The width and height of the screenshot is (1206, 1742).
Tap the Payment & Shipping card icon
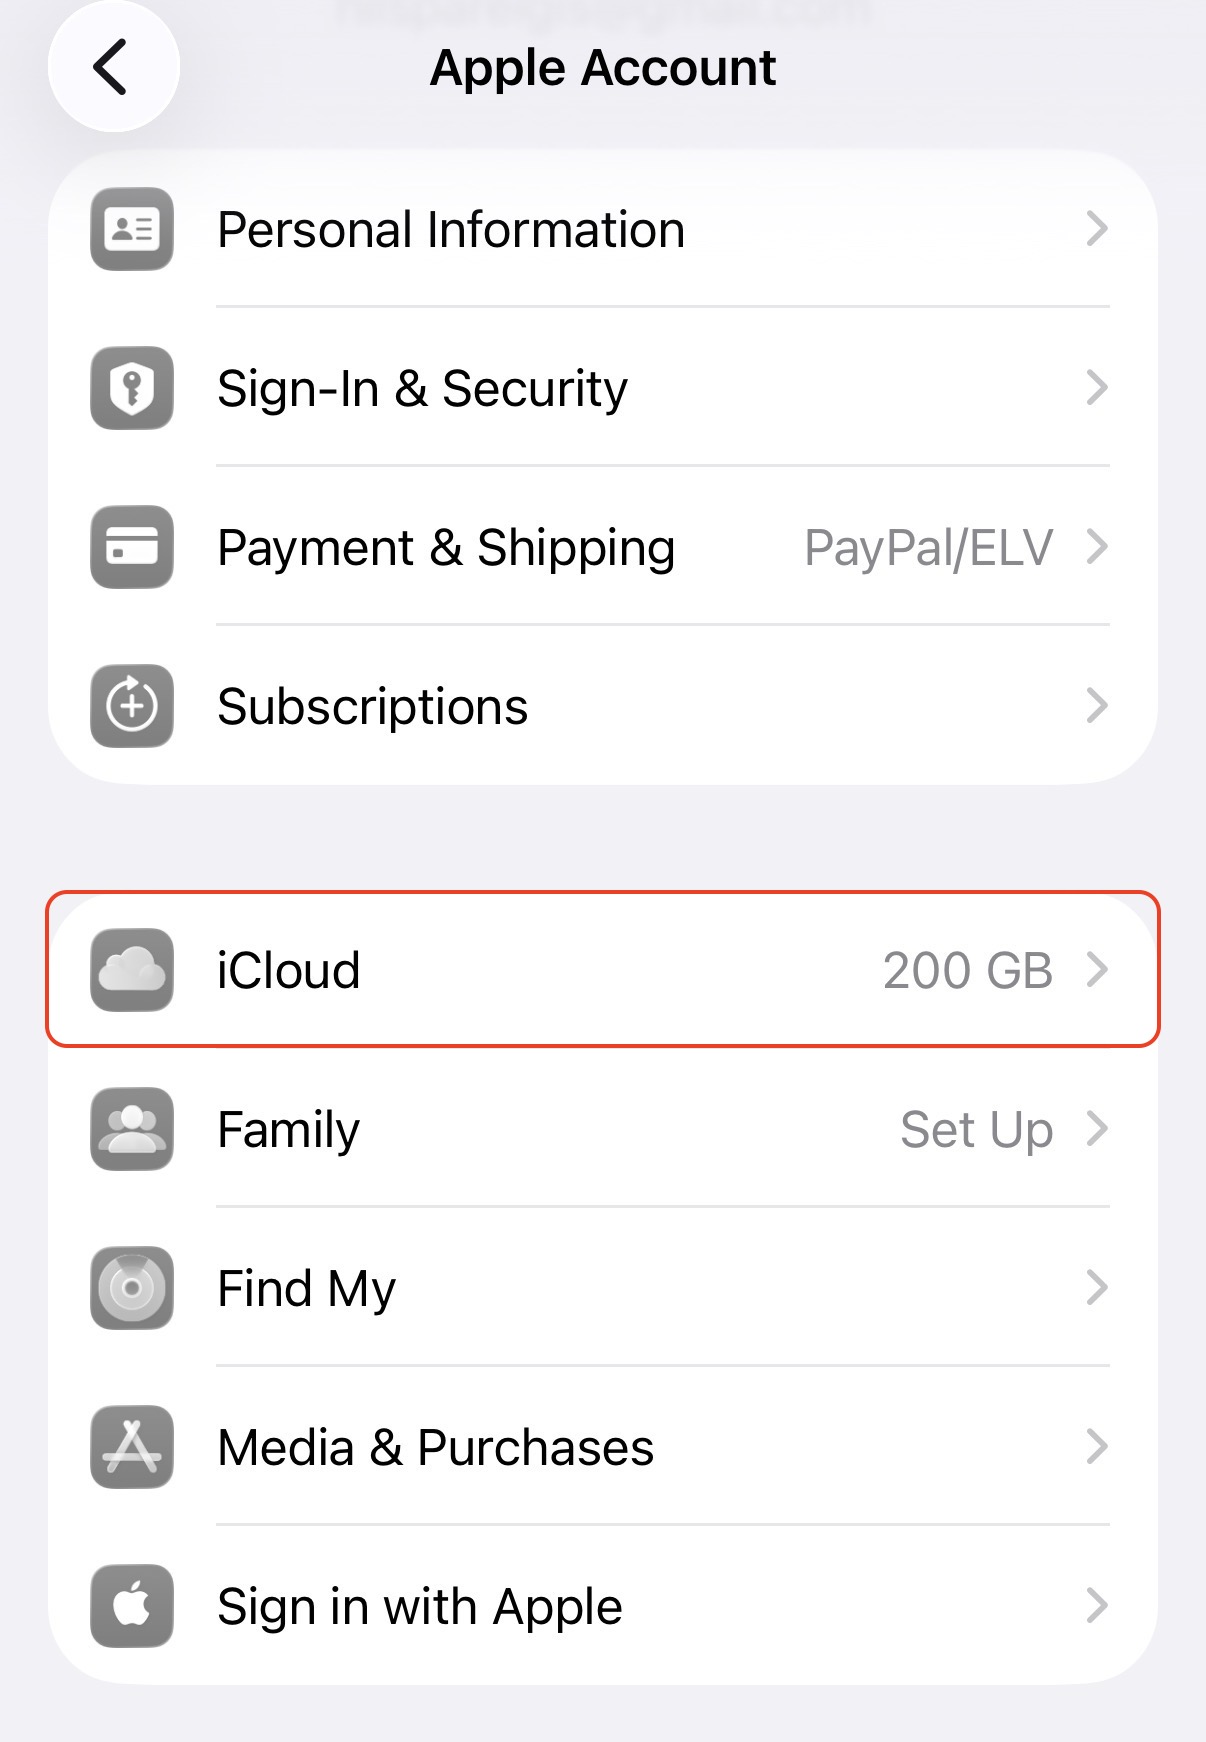[132, 547]
